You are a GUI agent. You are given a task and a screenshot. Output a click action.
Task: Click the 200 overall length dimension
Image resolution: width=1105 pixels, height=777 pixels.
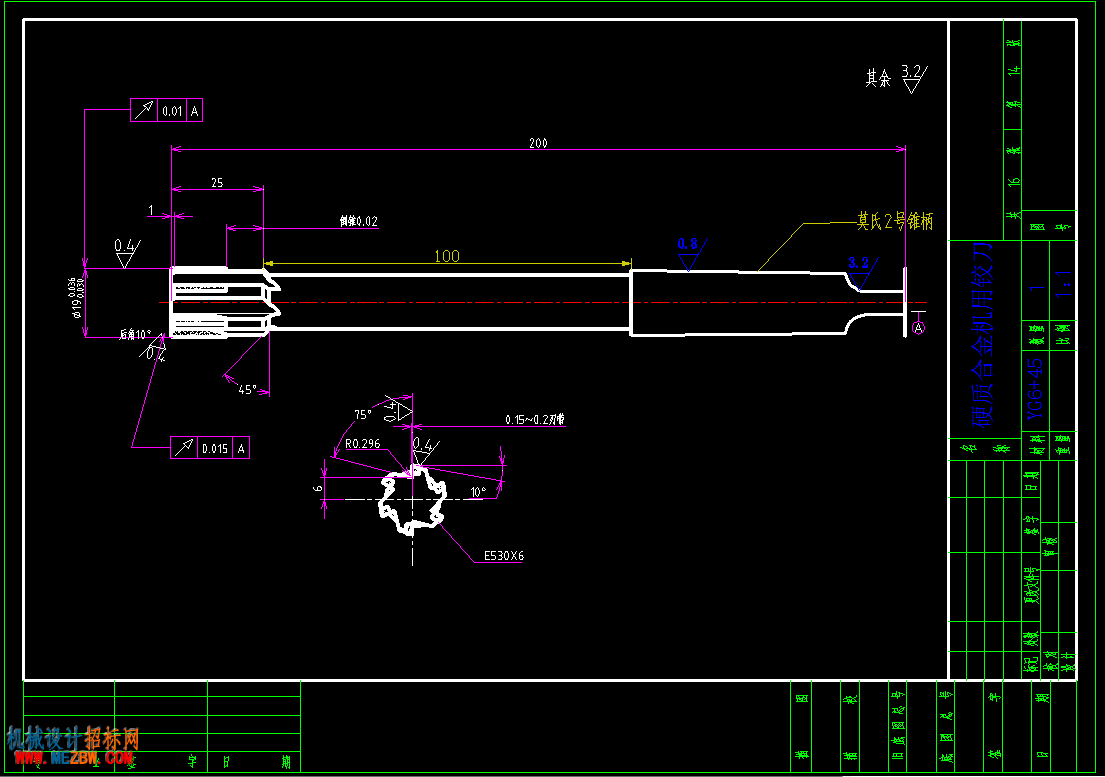pyautogui.click(x=538, y=143)
